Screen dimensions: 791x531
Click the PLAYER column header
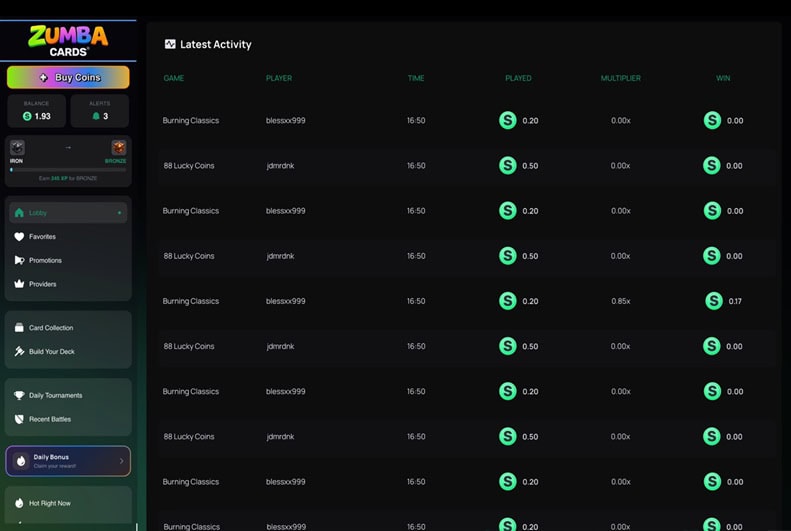click(x=279, y=78)
